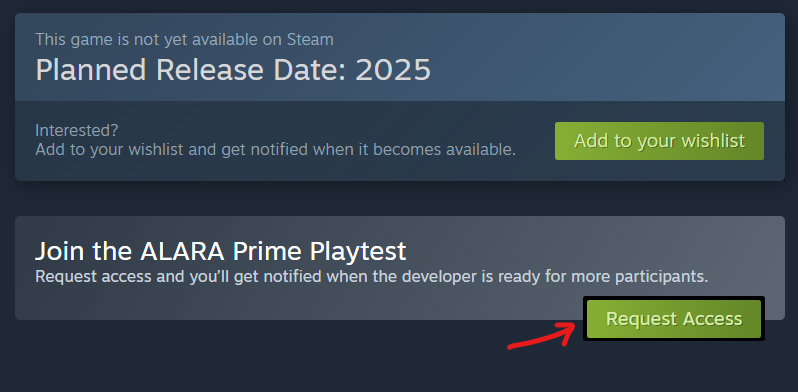
Task: Click 'Planned' in the release date heading
Action: [x=92, y=70]
